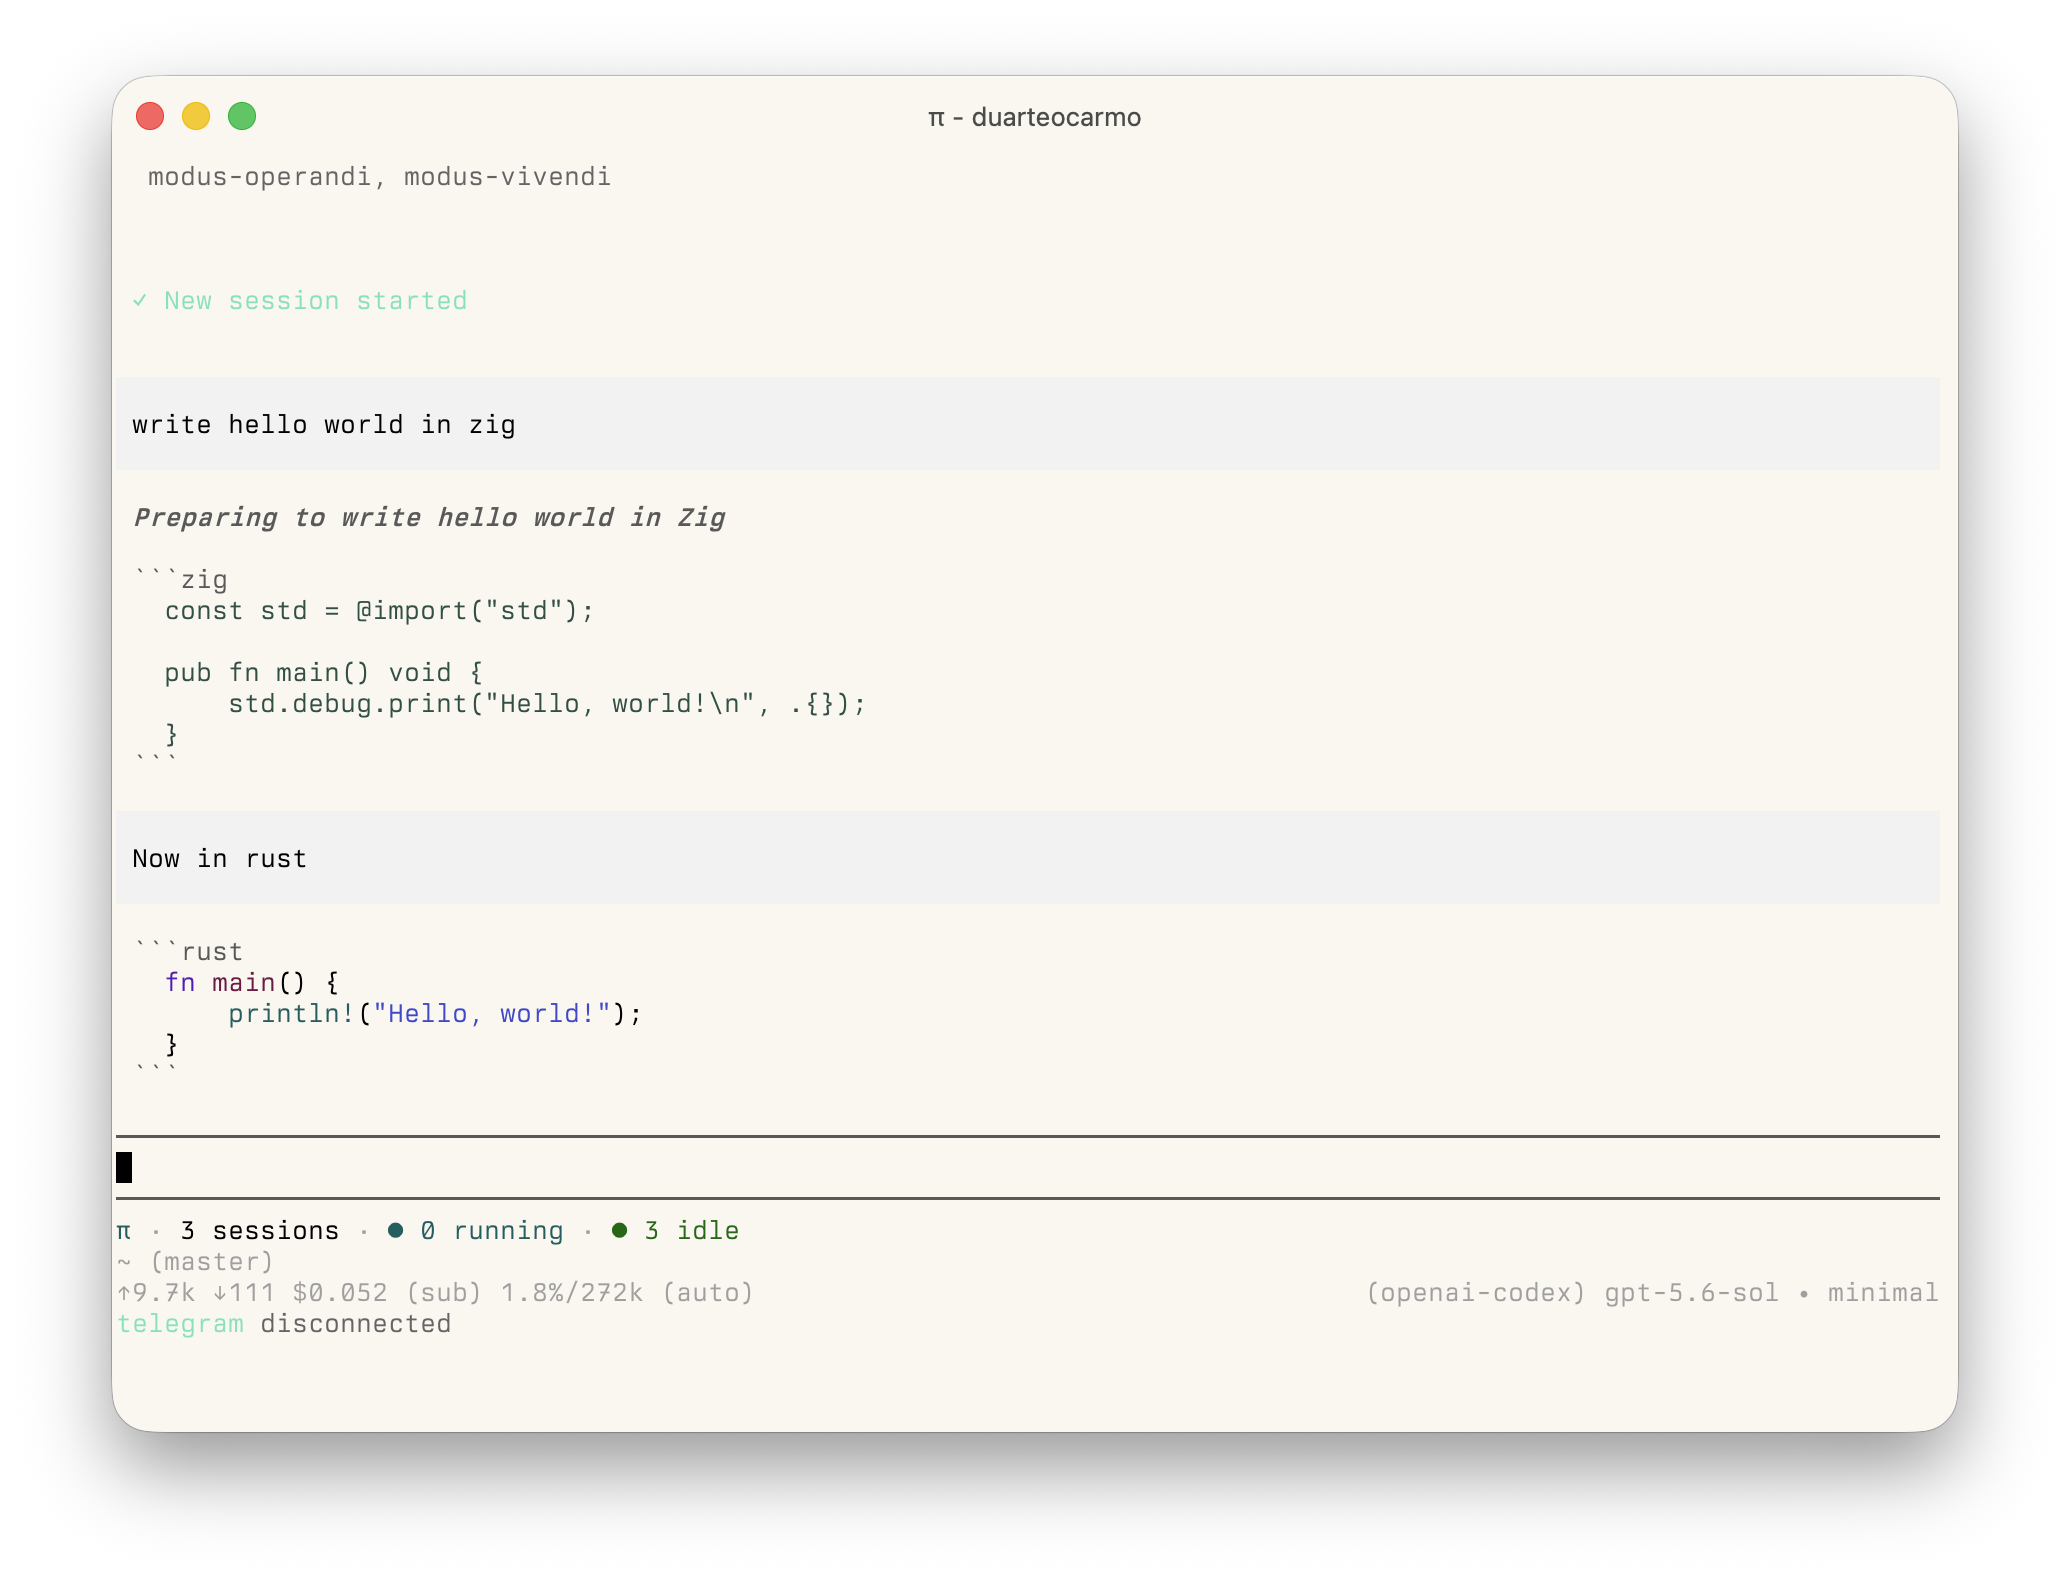Screen dimensions: 2070x1580
Task: Click the italic 'Preparing to write hello world in Zig'
Action: point(429,518)
